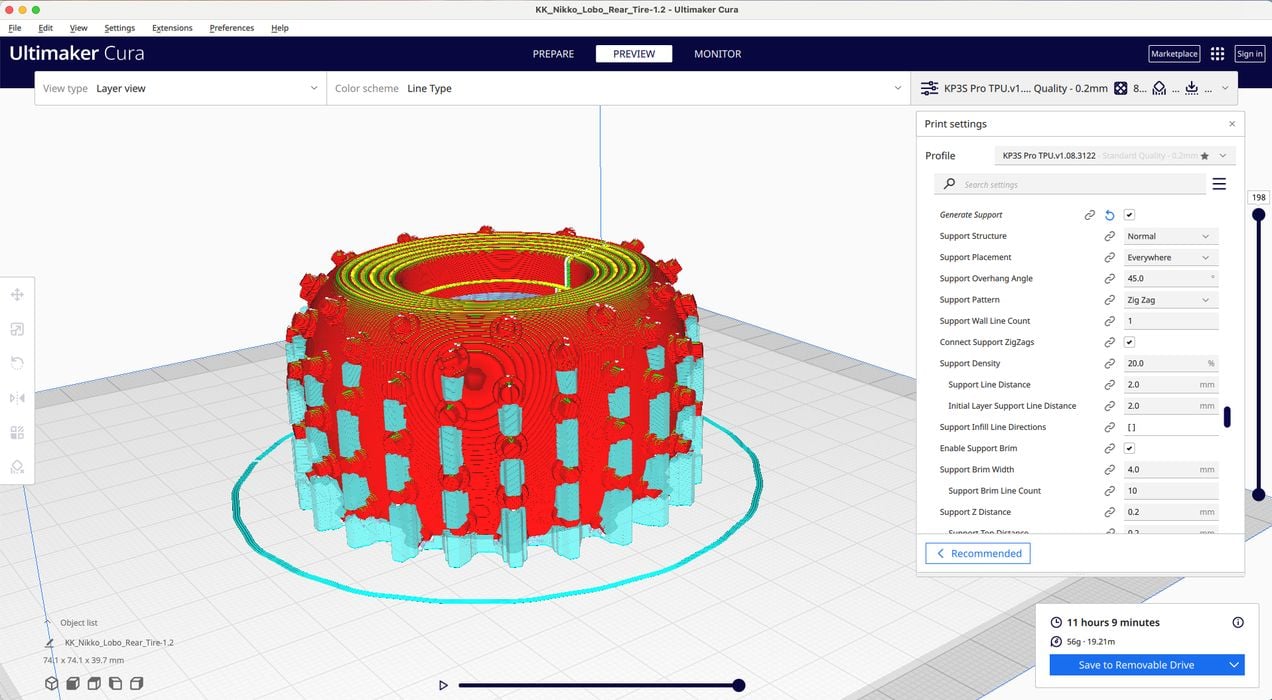This screenshot has height=700, width=1272.
Task: Click the Save to Removable Drive button
Action: pos(1136,665)
